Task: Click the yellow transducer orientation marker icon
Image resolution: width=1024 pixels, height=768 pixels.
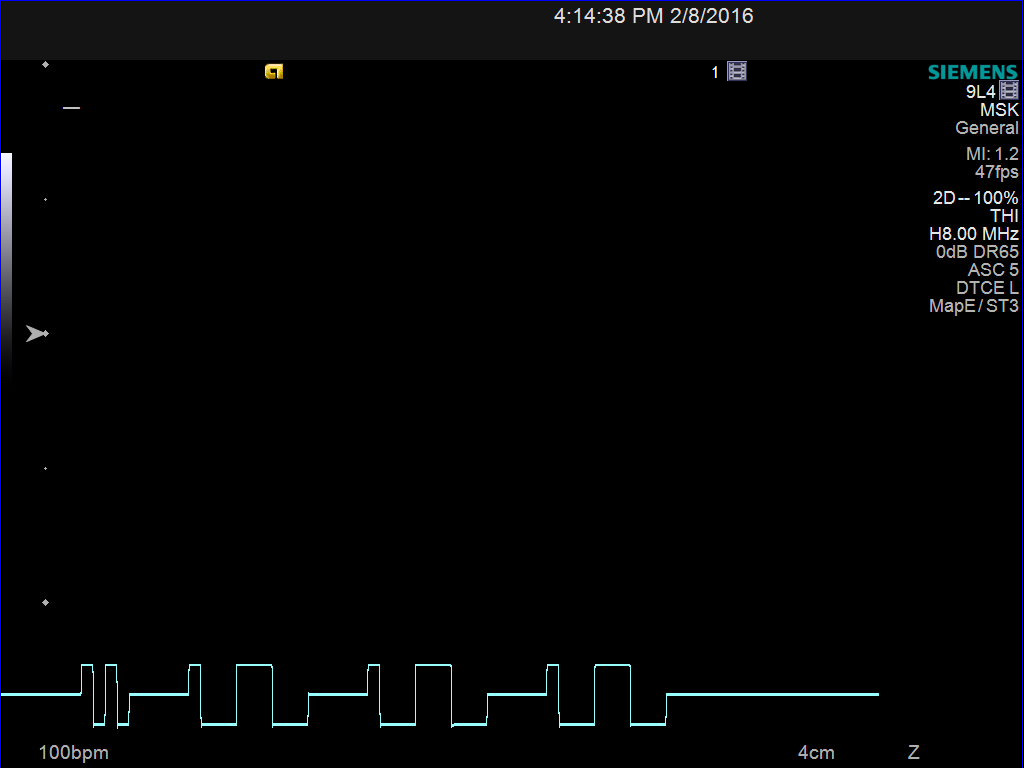Action: (274, 71)
